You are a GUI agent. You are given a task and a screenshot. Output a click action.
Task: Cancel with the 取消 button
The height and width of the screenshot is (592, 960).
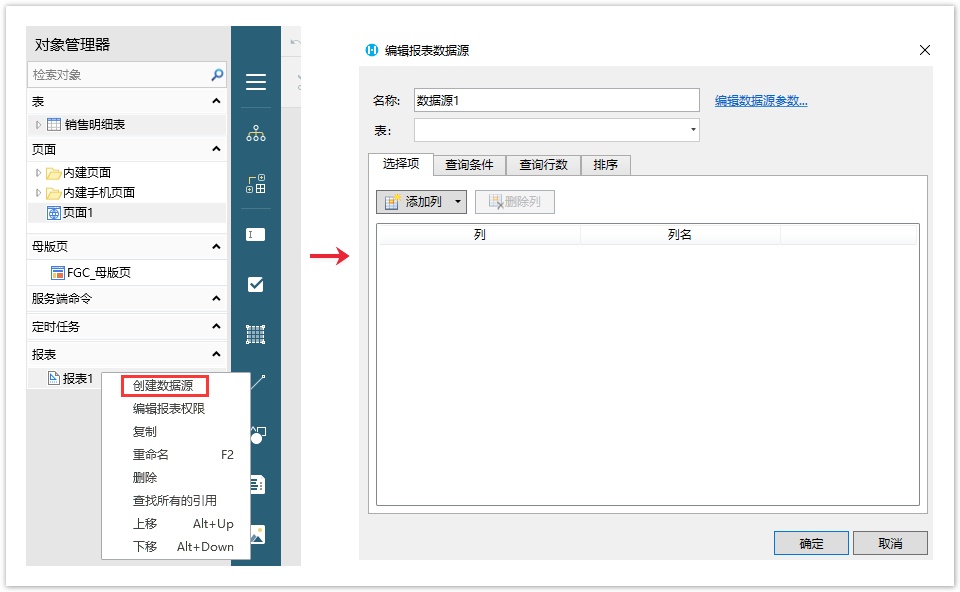tap(890, 543)
